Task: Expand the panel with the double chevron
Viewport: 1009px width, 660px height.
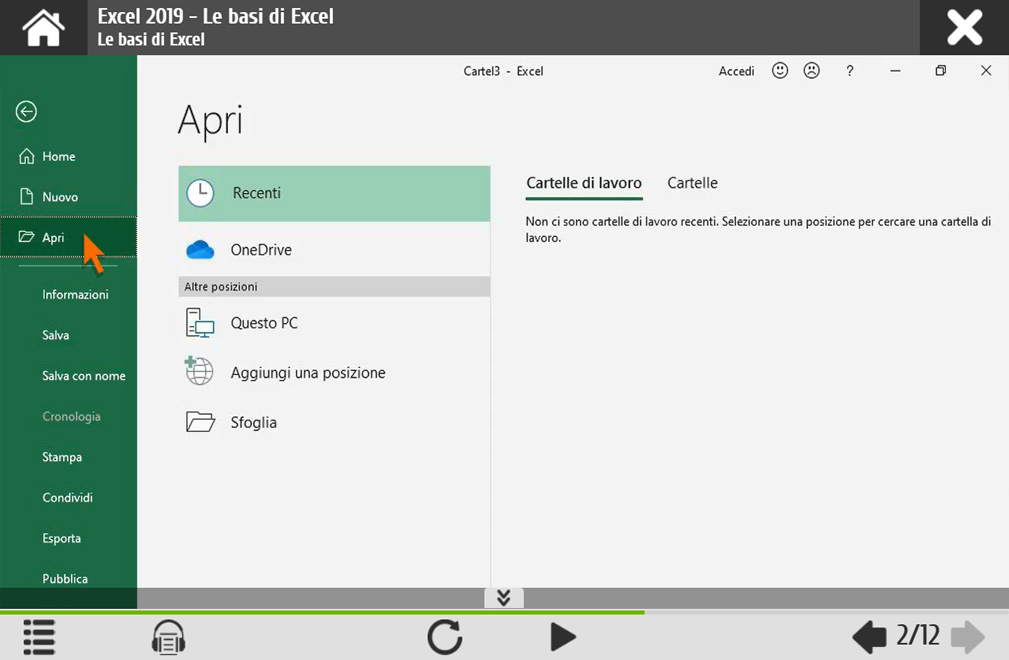Action: point(504,598)
